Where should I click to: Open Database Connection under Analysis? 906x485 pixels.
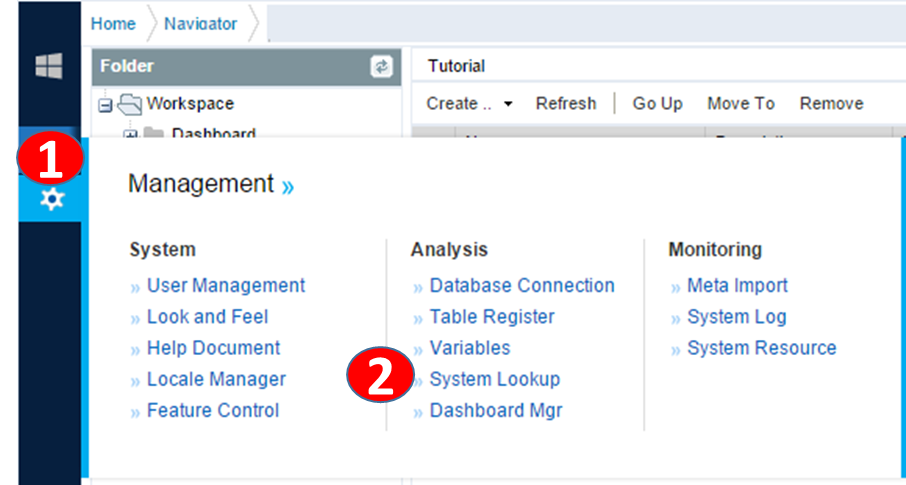click(x=521, y=286)
